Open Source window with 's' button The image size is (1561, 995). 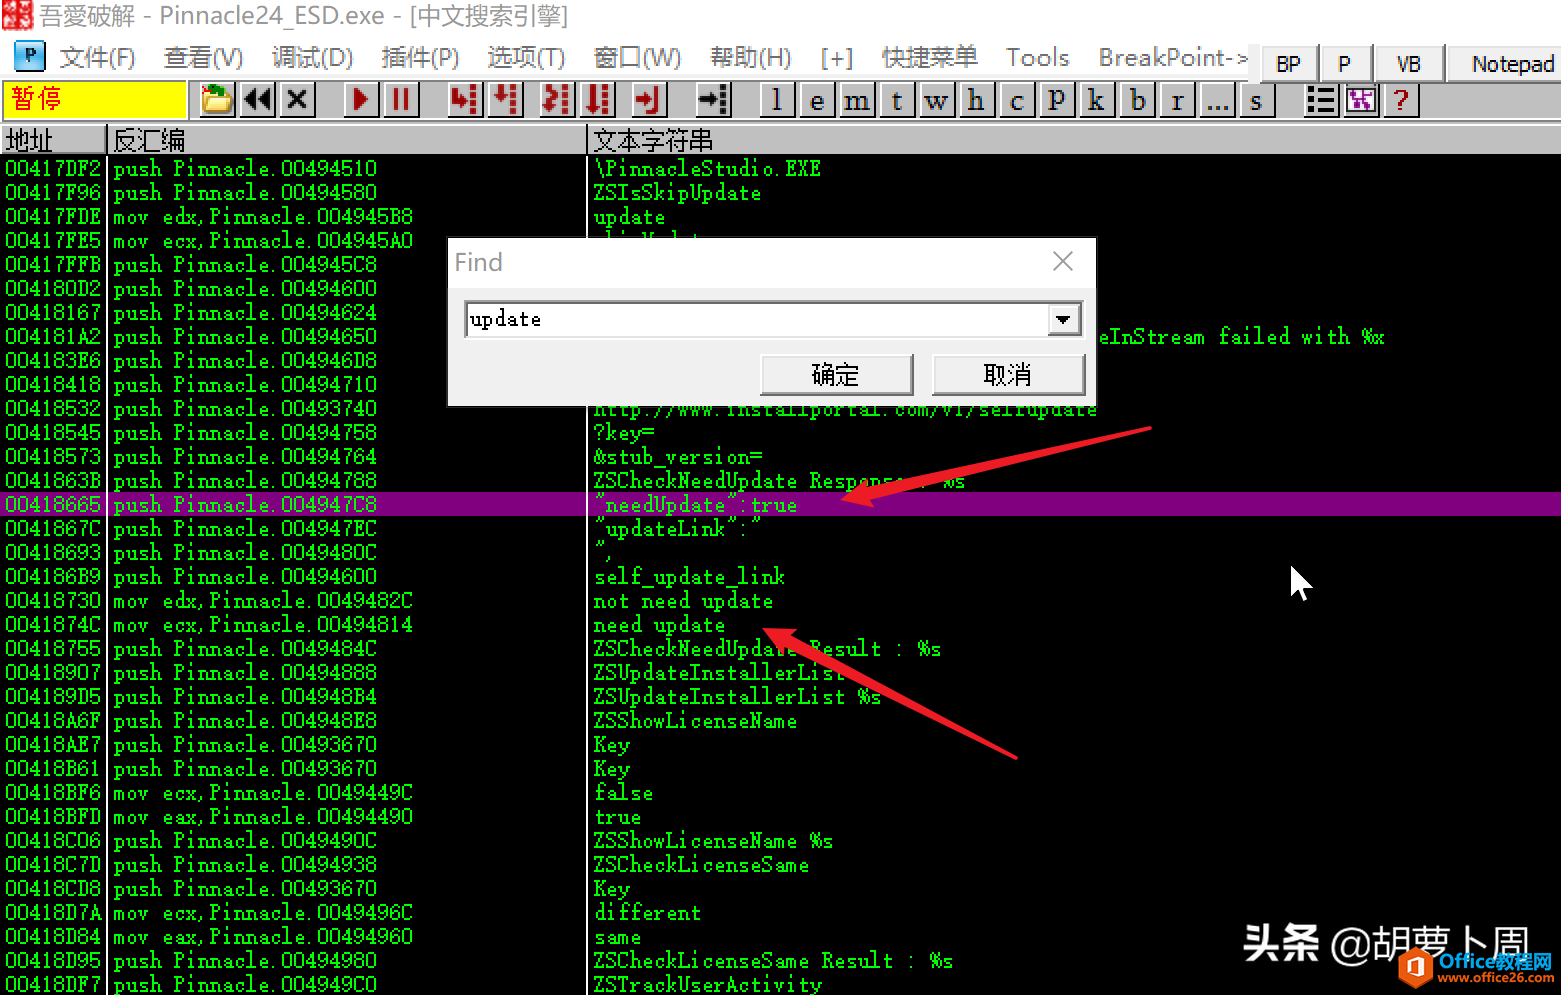point(1256,100)
